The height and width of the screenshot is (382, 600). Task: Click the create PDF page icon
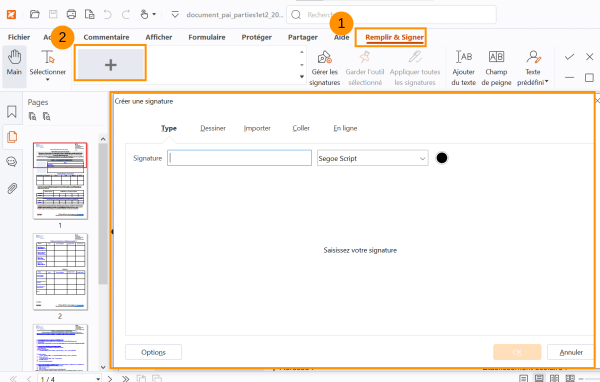[90, 15]
